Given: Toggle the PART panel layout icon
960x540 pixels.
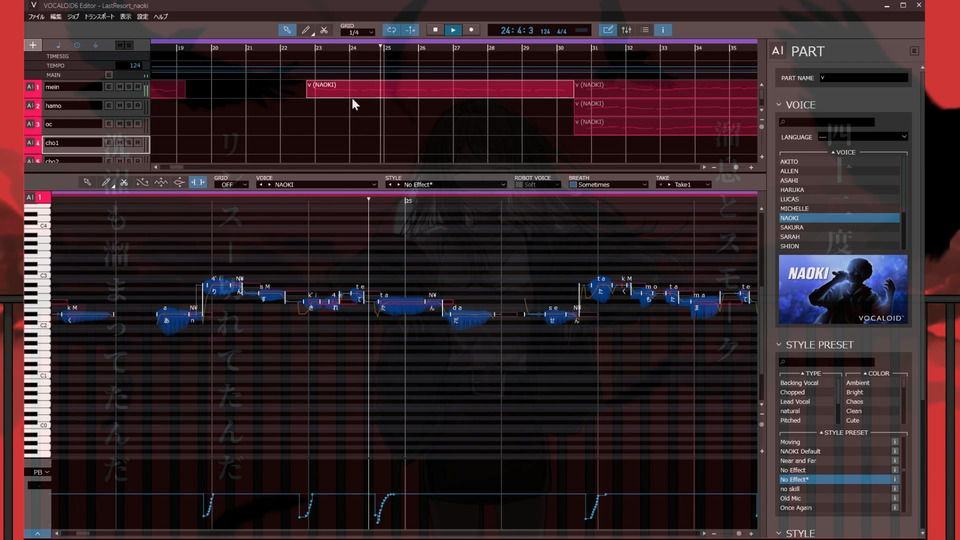Looking at the screenshot, I should [x=913, y=51].
